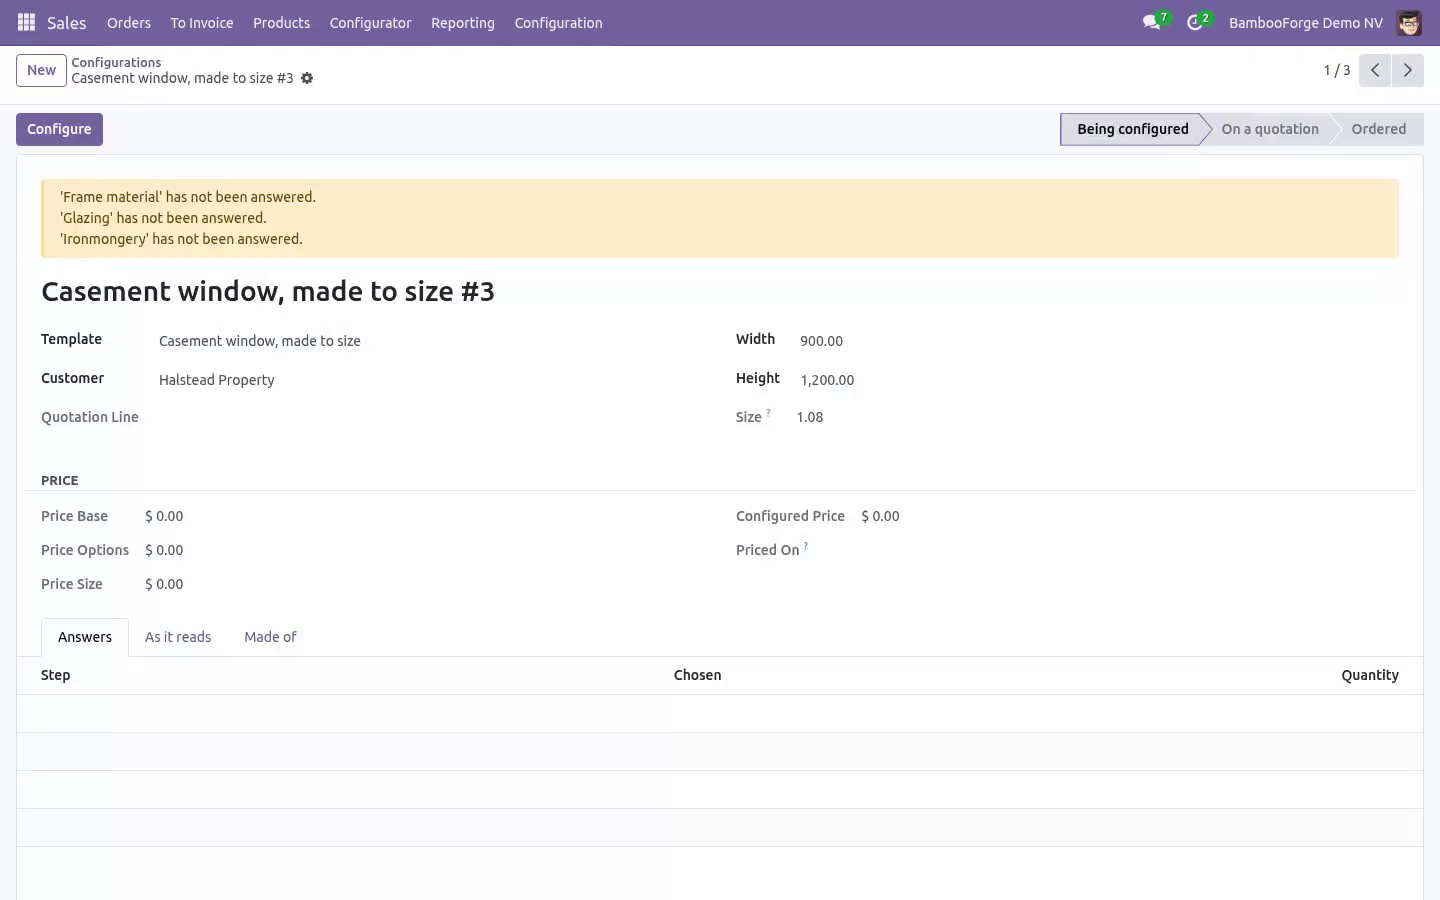
Task: Open the Reporting menu
Action: [463, 22]
